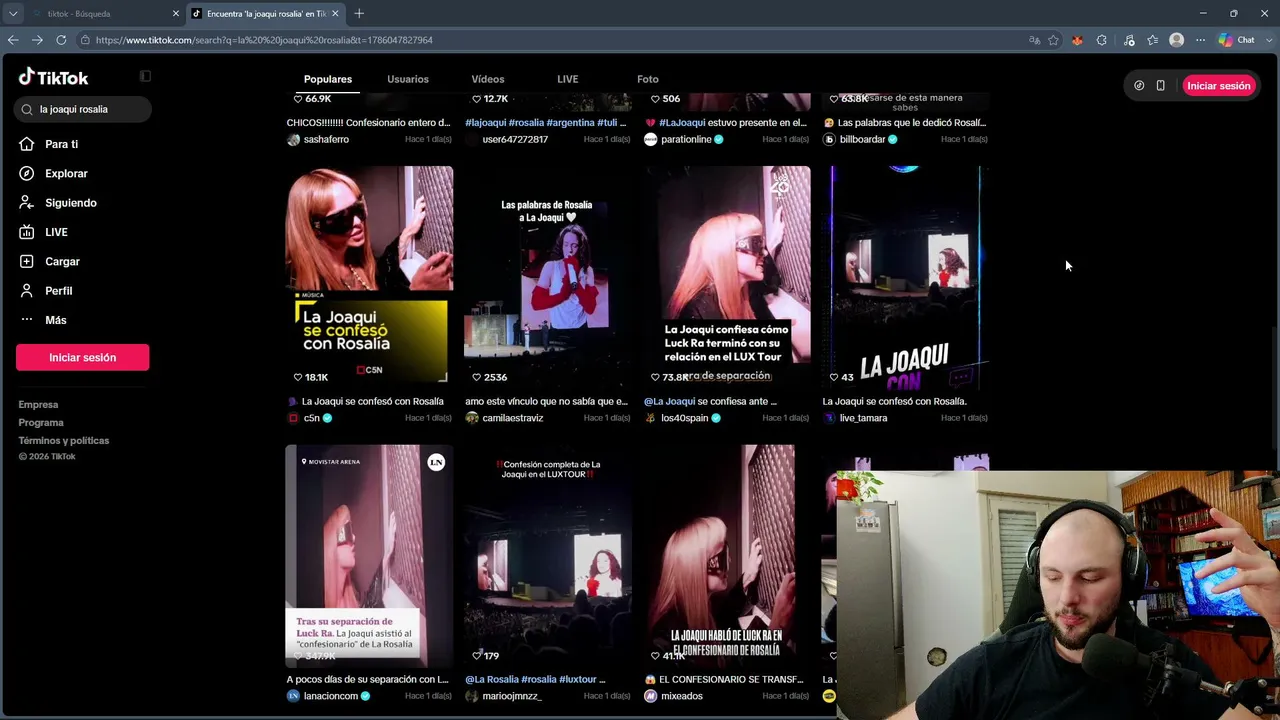Open the mixeados confesionario video thumbnail
Viewport: 1280px width, 720px height.
tap(727, 556)
